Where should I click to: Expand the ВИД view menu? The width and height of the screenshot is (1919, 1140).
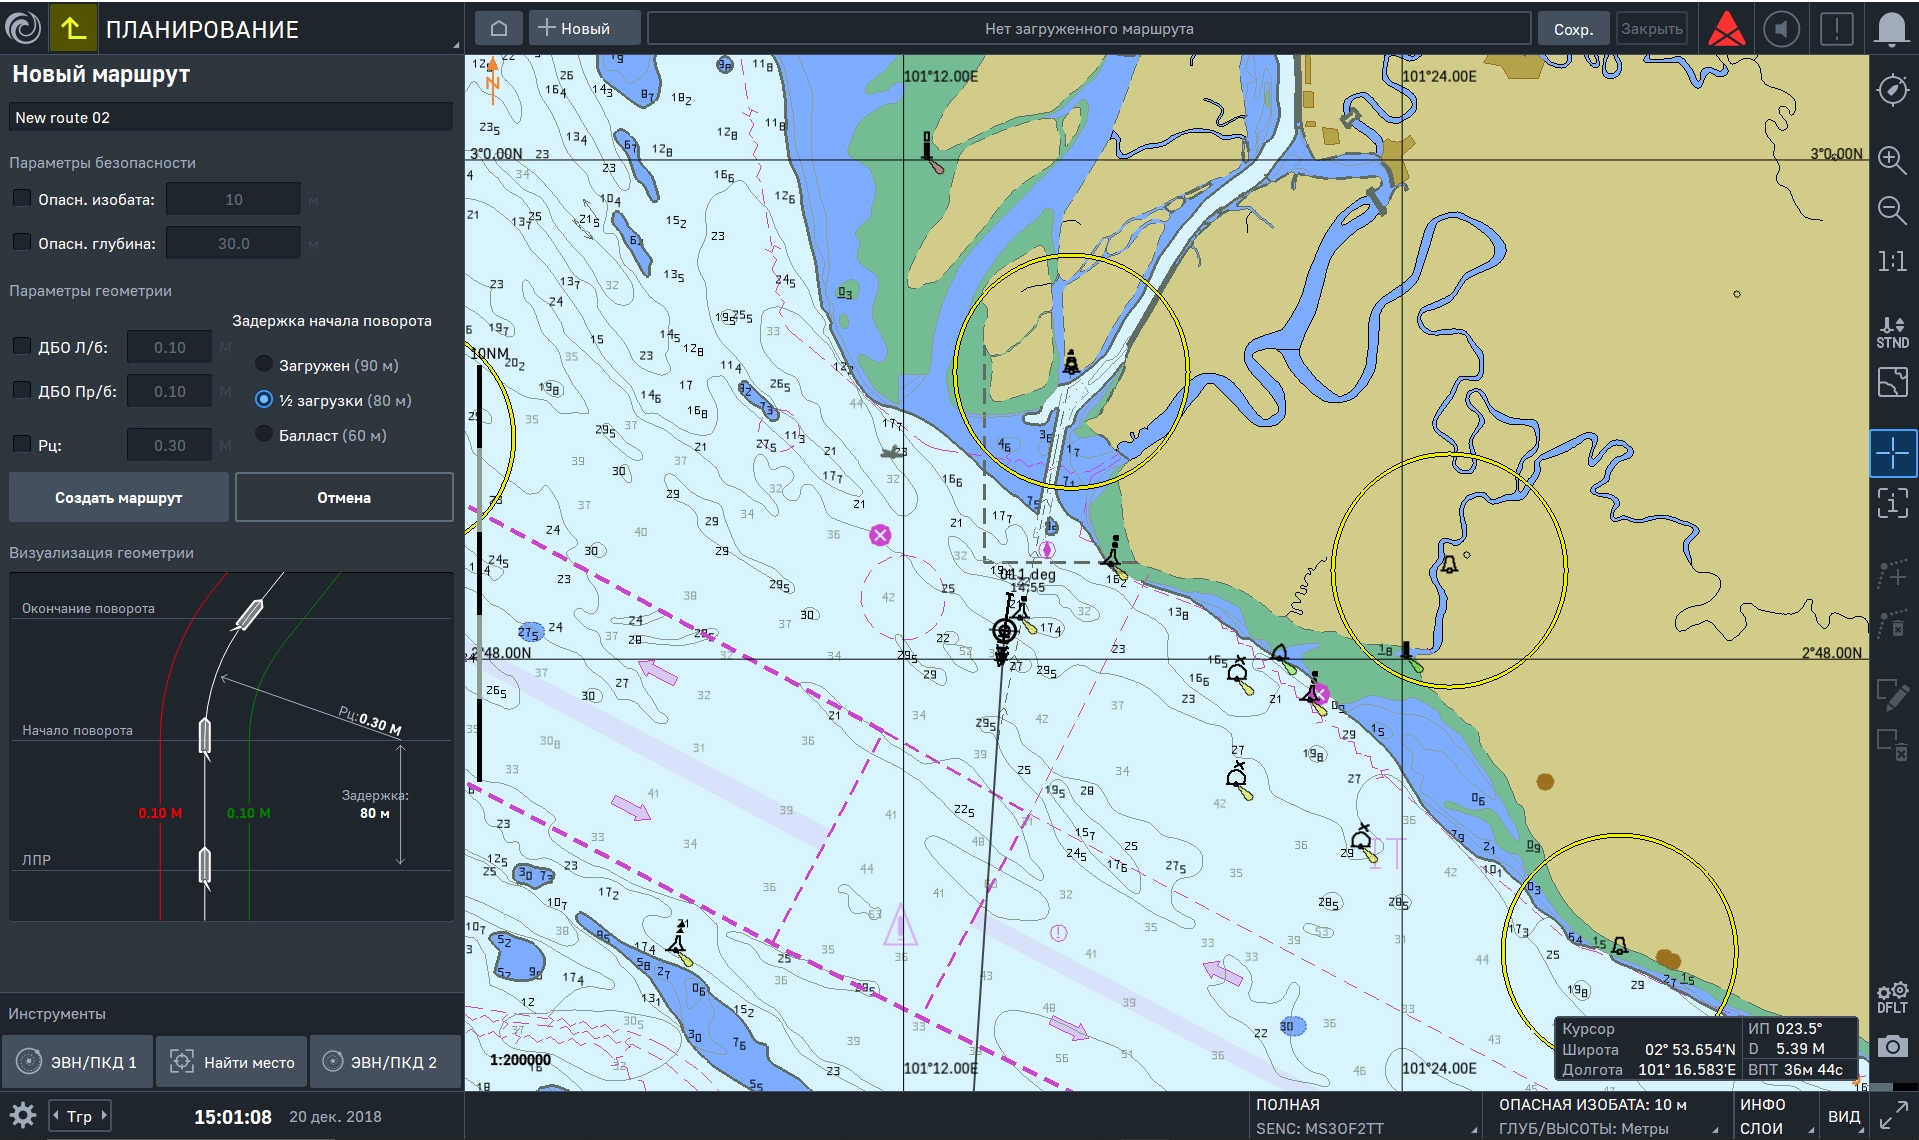[x=1845, y=1116]
